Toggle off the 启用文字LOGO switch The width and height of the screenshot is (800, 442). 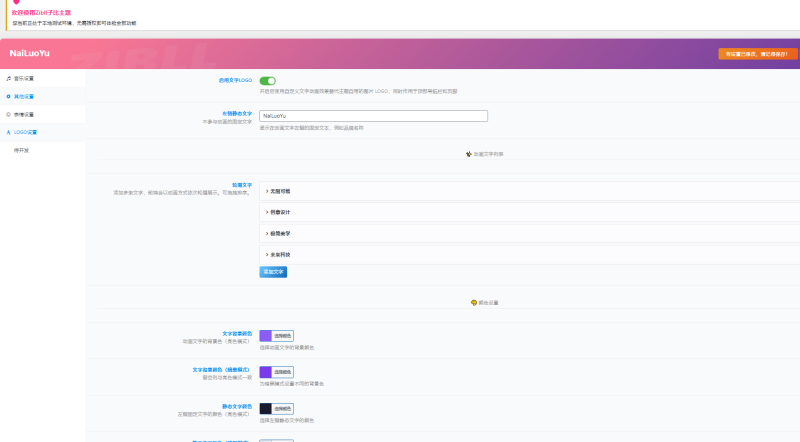[267, 81]
